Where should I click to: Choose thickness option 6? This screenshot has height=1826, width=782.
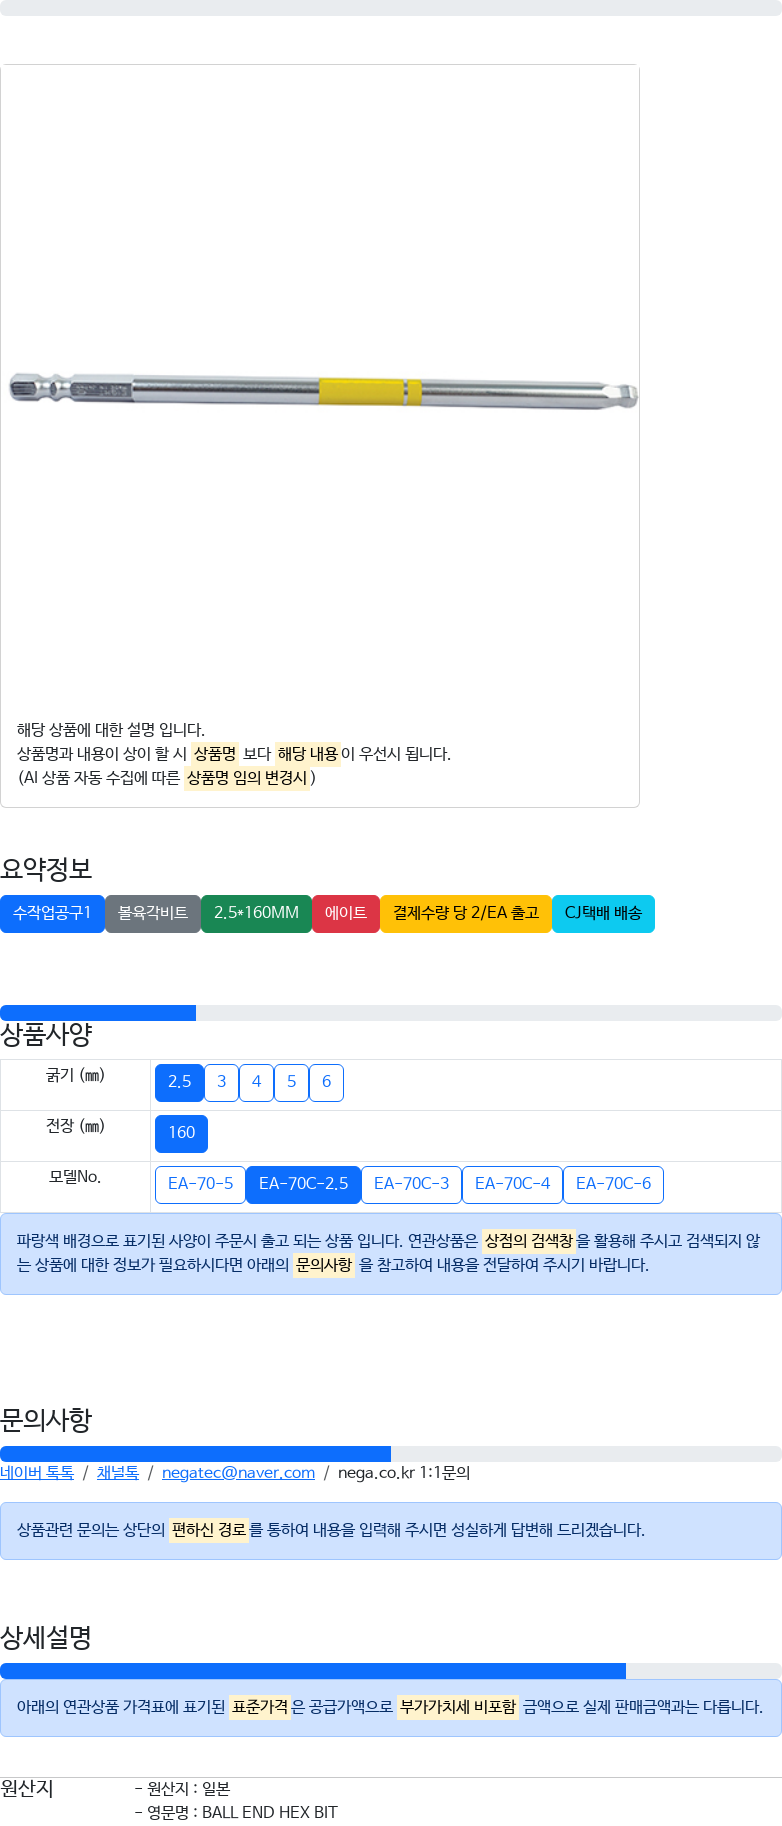pyautogui.click(x=326, y=1083)
